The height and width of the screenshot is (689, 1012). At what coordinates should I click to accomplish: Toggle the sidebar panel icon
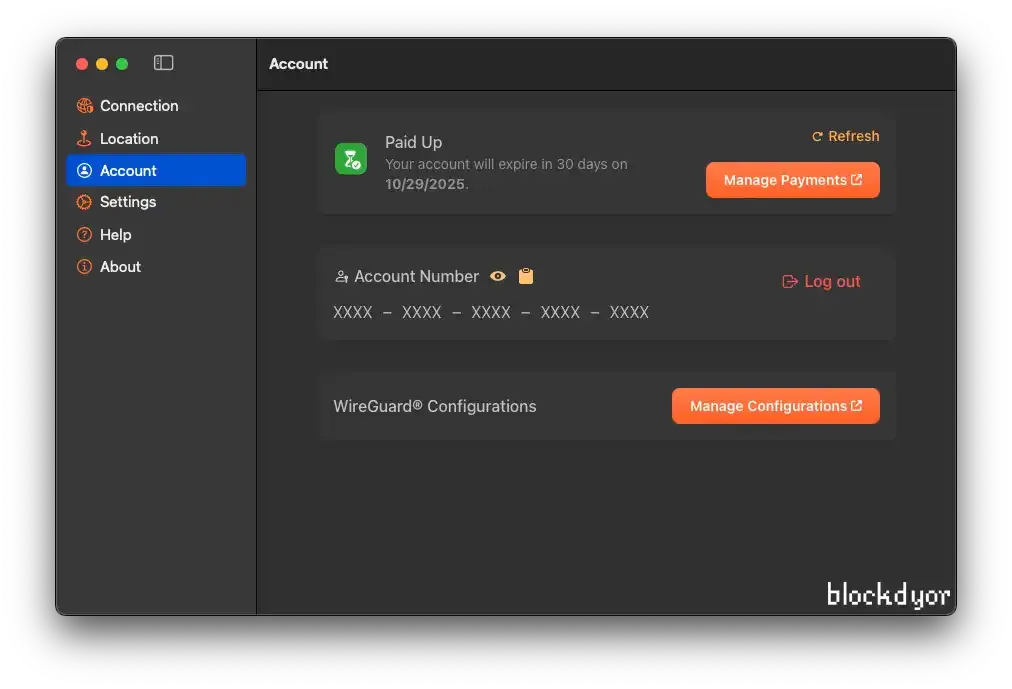point(163,63)
